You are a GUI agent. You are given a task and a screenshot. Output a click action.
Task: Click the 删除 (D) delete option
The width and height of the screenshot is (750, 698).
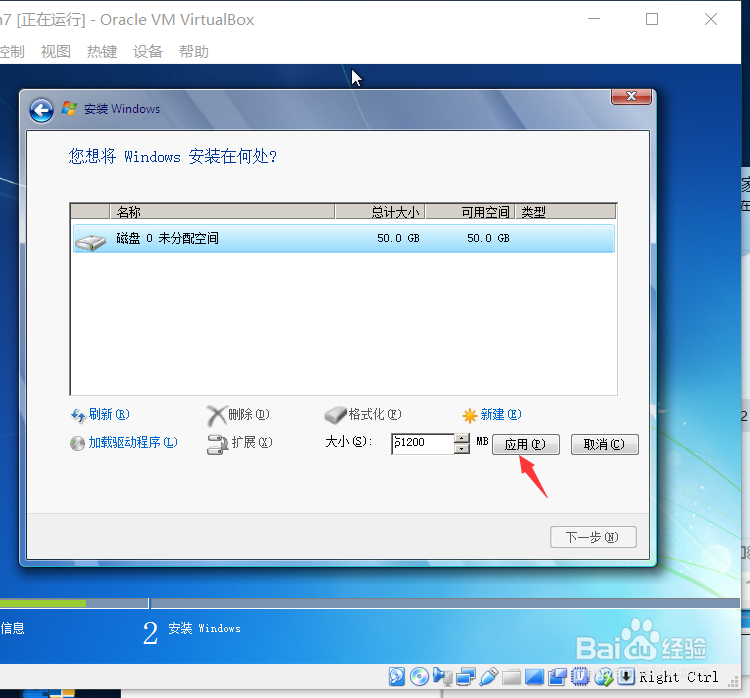[x=238, y=414]
